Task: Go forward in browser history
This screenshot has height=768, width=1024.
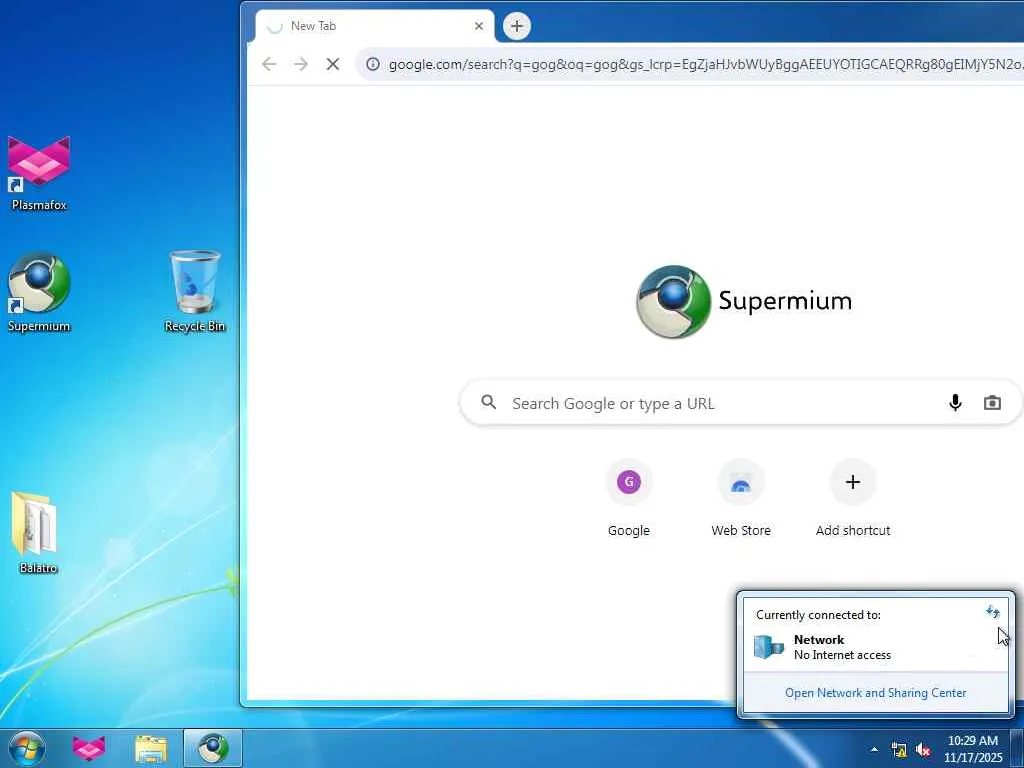Action: (300, 64)
